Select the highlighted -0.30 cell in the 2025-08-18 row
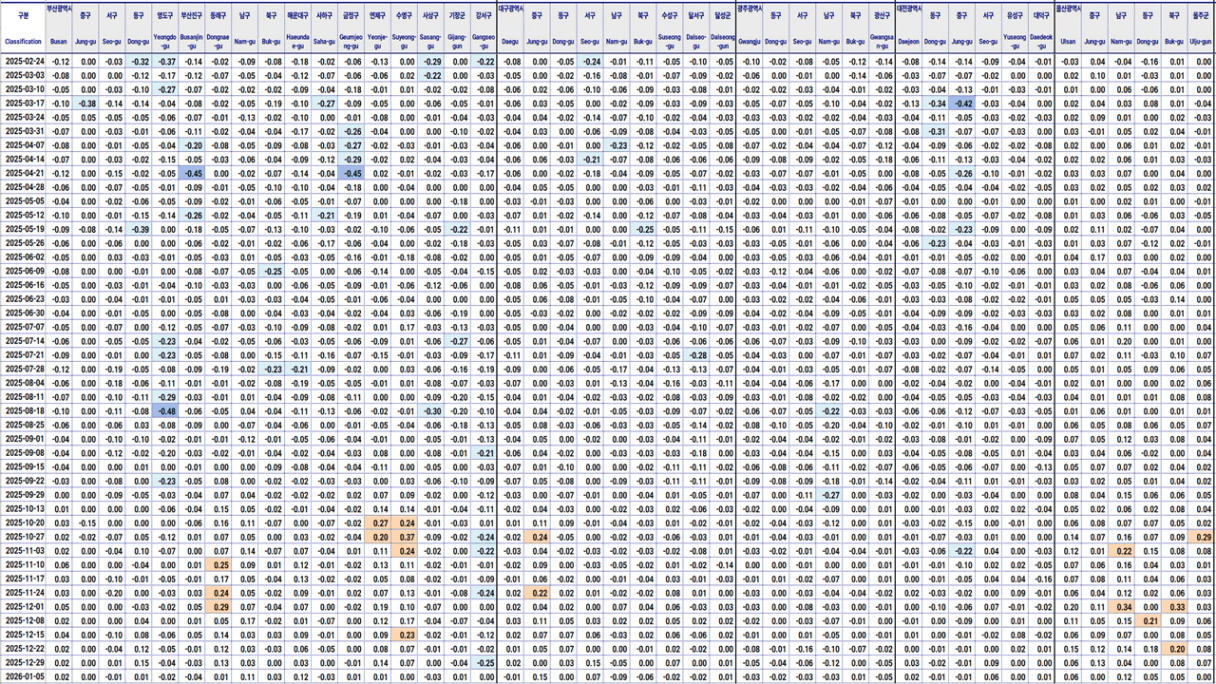Image resolution: width=1216 pixels, height=684 pixels. (x=432, y=410)
